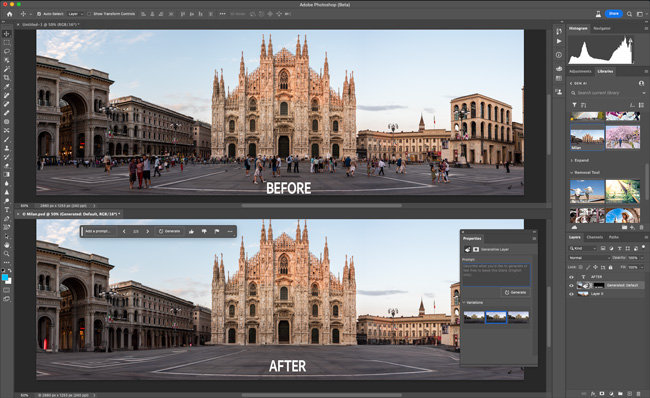Expand the Expand library group
Screen dimensions: 650x398
click(580, 160)
